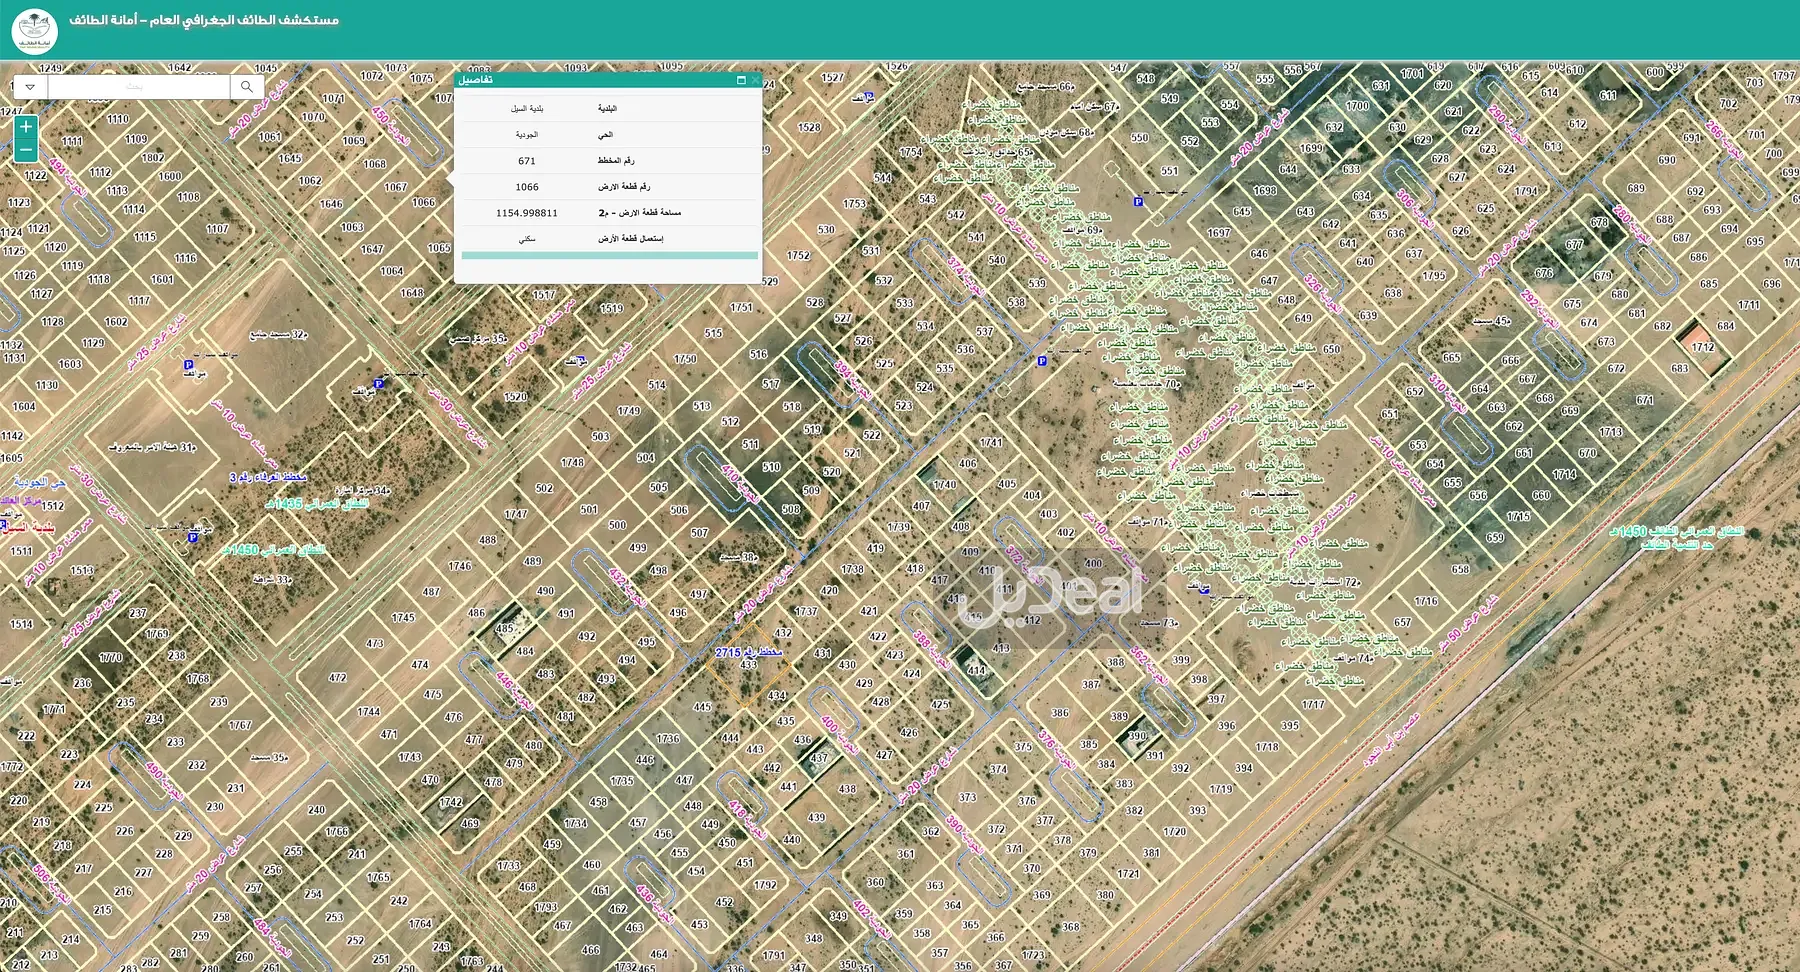Select the parcel area 1154.998811 row

pos(608,213)
